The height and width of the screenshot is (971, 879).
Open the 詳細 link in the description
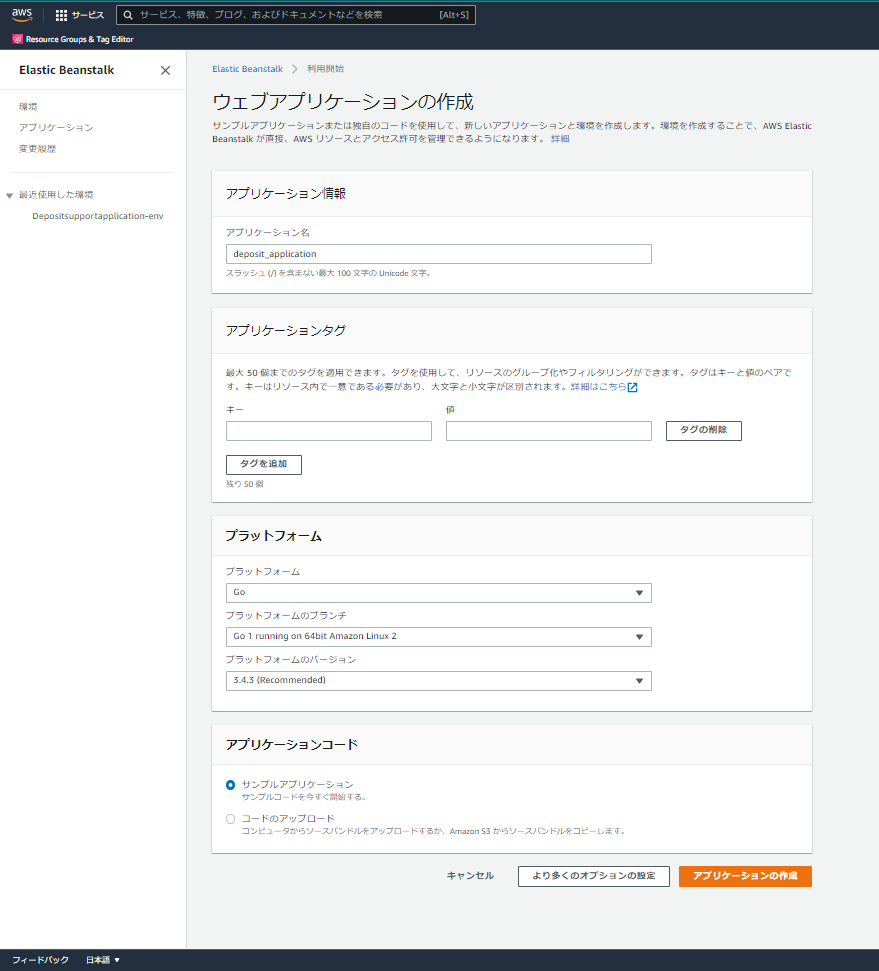(560, 139)
